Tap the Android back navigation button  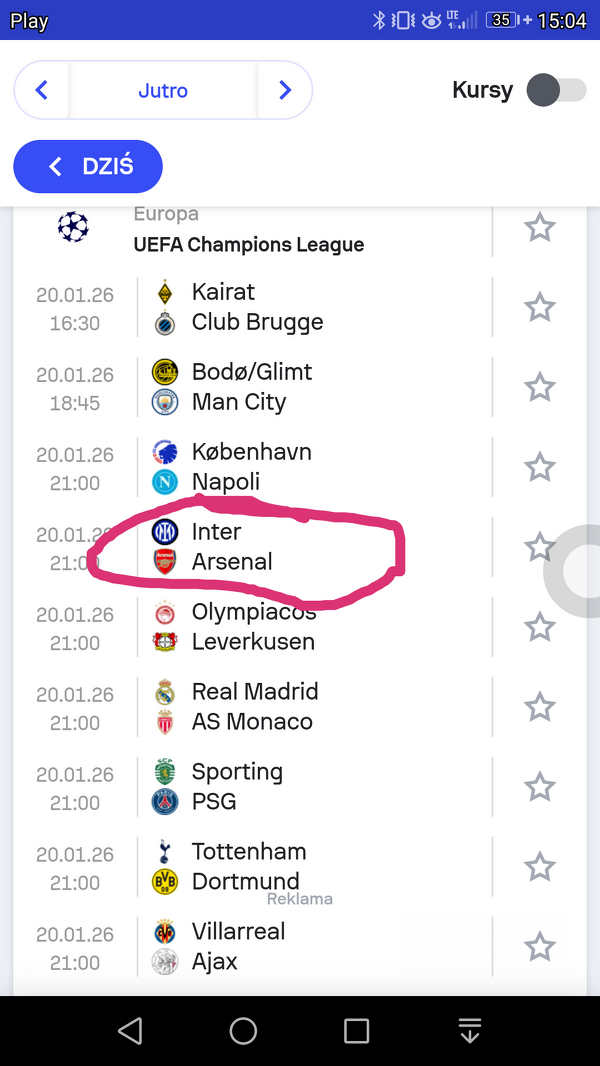130,1031
